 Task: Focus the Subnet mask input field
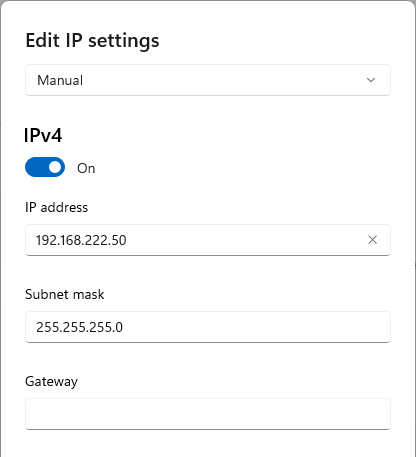[208, 327]
